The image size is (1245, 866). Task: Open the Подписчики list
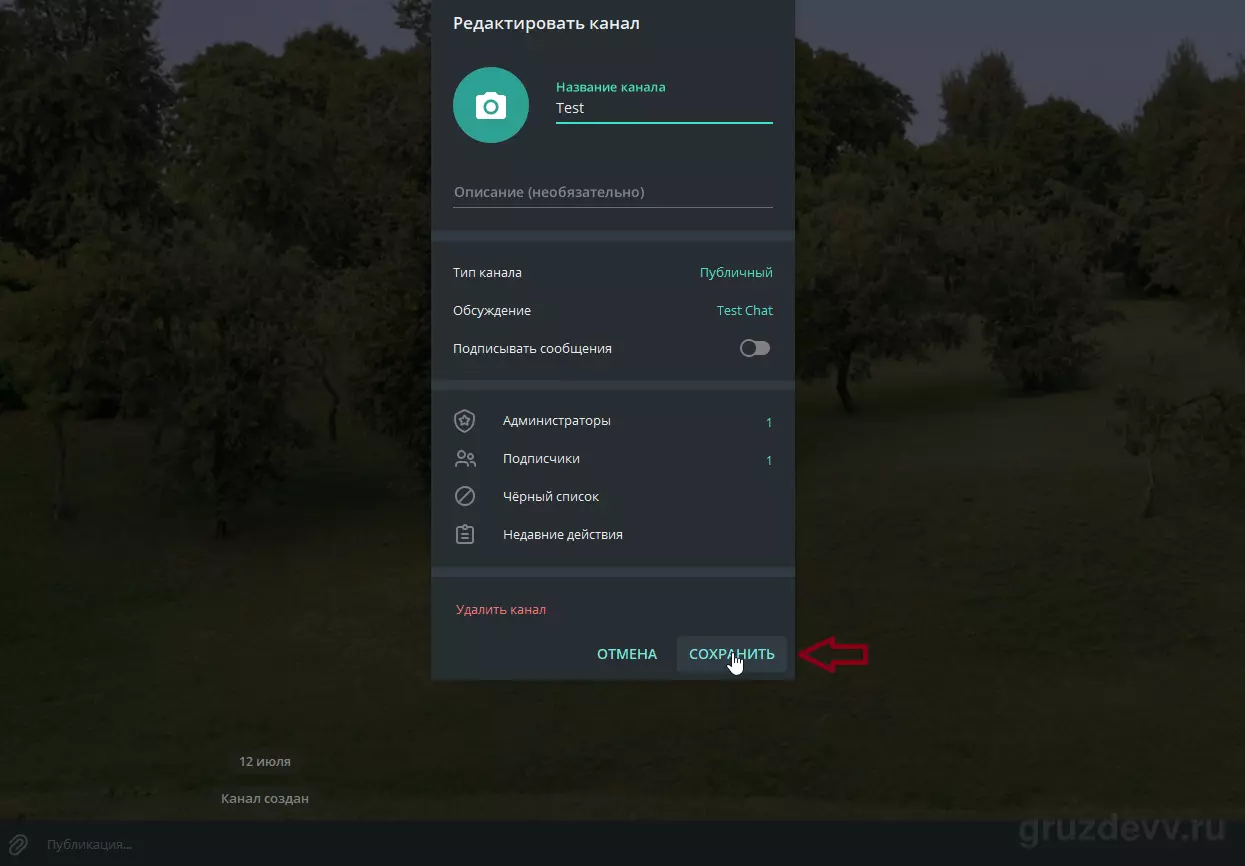coord(613,459)
